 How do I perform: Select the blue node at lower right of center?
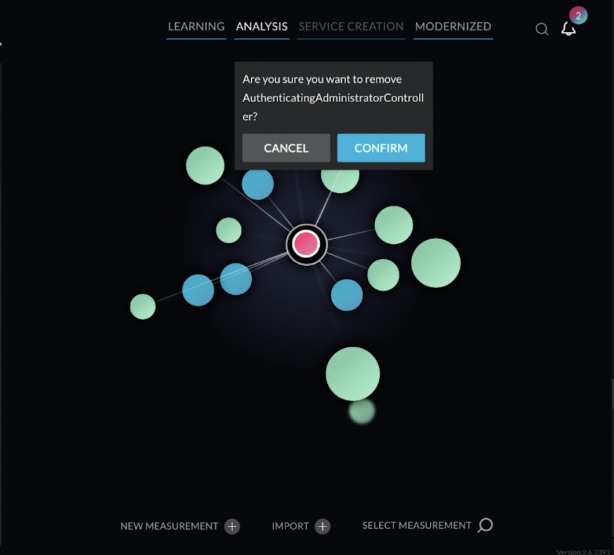pyautogui.click(x=347, y=295)
